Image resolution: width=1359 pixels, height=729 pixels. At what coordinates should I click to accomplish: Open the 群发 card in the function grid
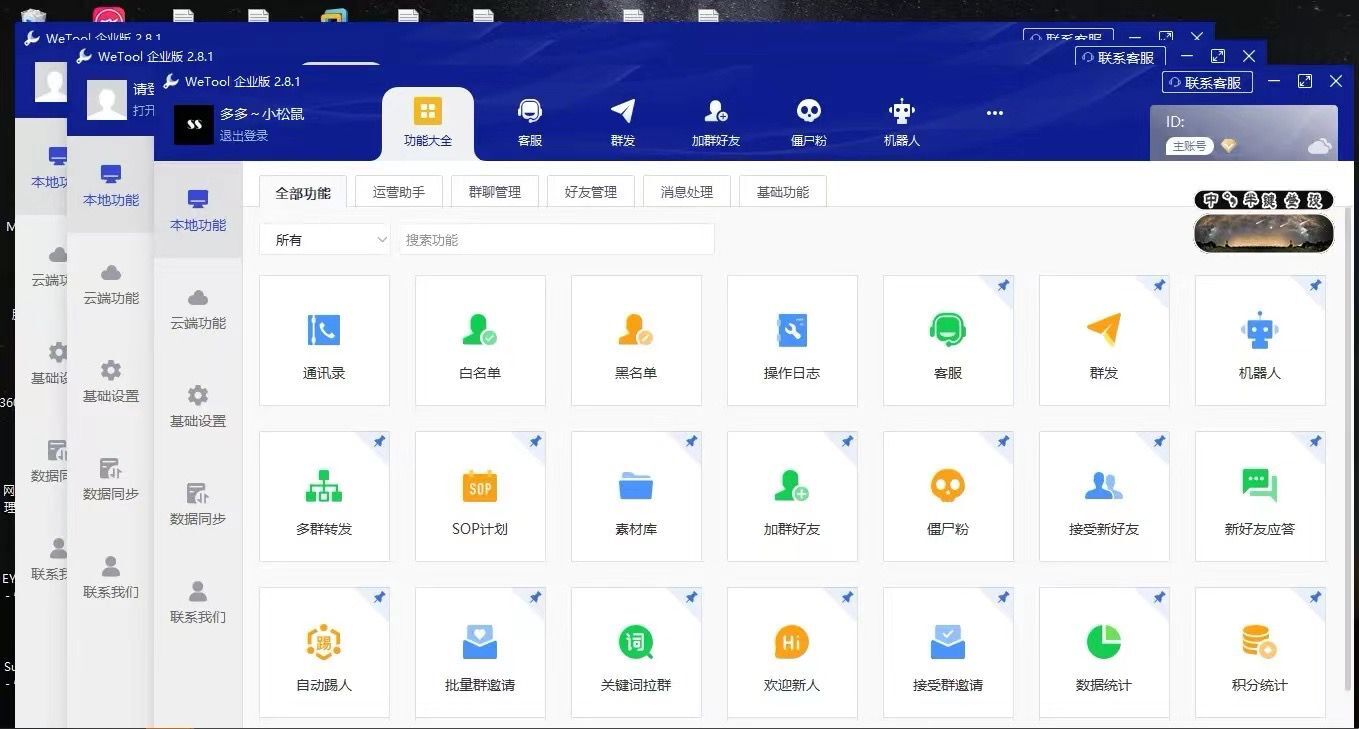tap(1104, 340)
